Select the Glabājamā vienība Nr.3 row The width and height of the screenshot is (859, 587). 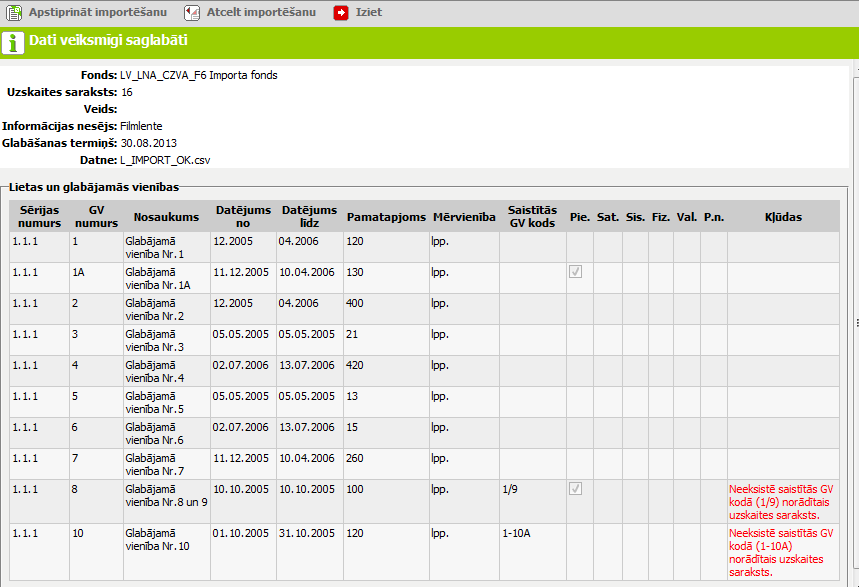coord(155,340)
